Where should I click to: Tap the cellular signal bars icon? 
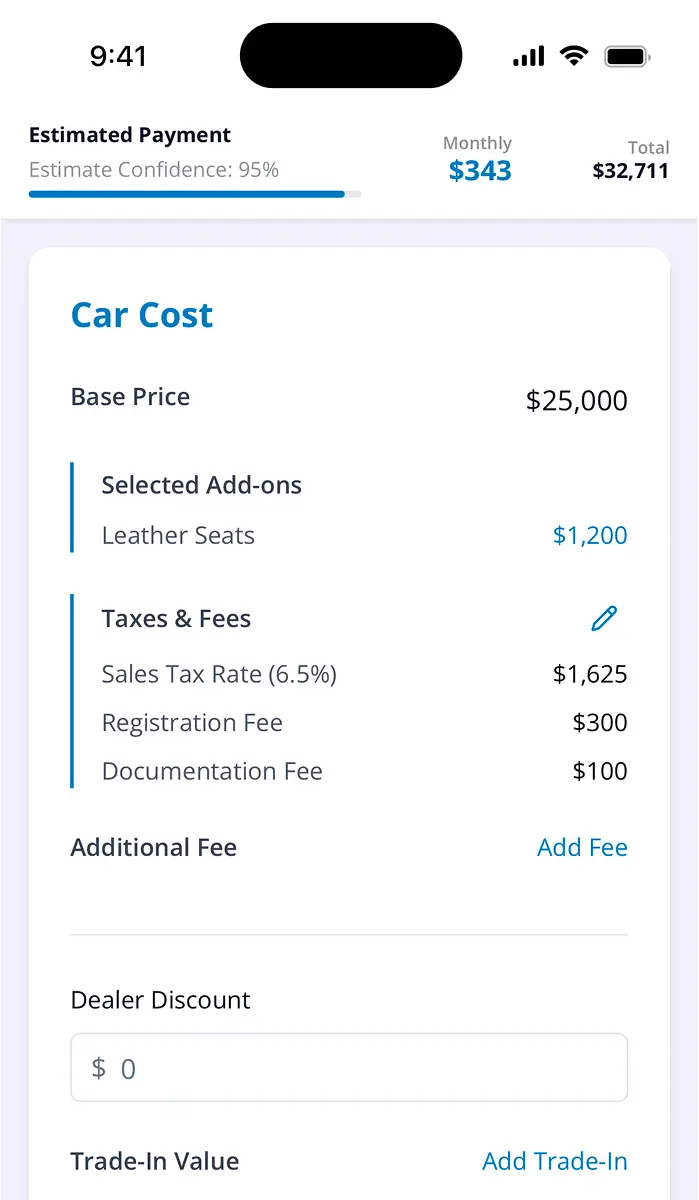pyautogui.click(x=529, y=57)
